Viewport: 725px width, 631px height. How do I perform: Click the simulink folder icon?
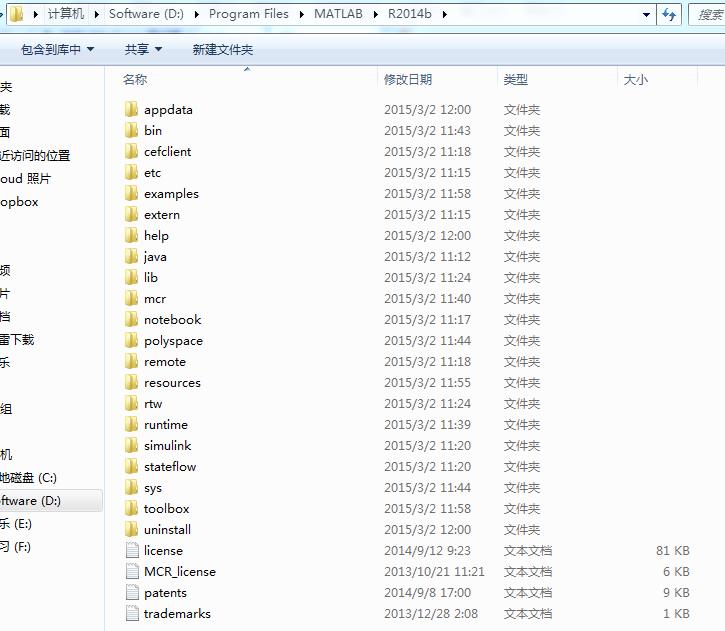[x=132, y=446]
